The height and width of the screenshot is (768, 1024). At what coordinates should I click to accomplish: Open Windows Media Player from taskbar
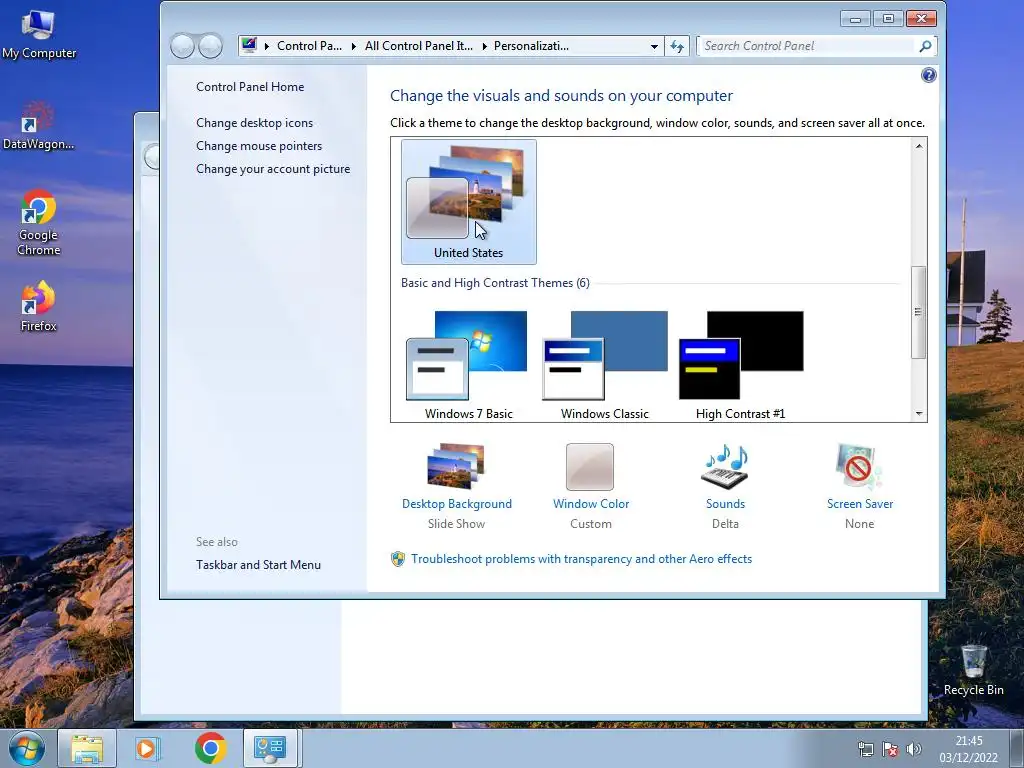point(148,748)
